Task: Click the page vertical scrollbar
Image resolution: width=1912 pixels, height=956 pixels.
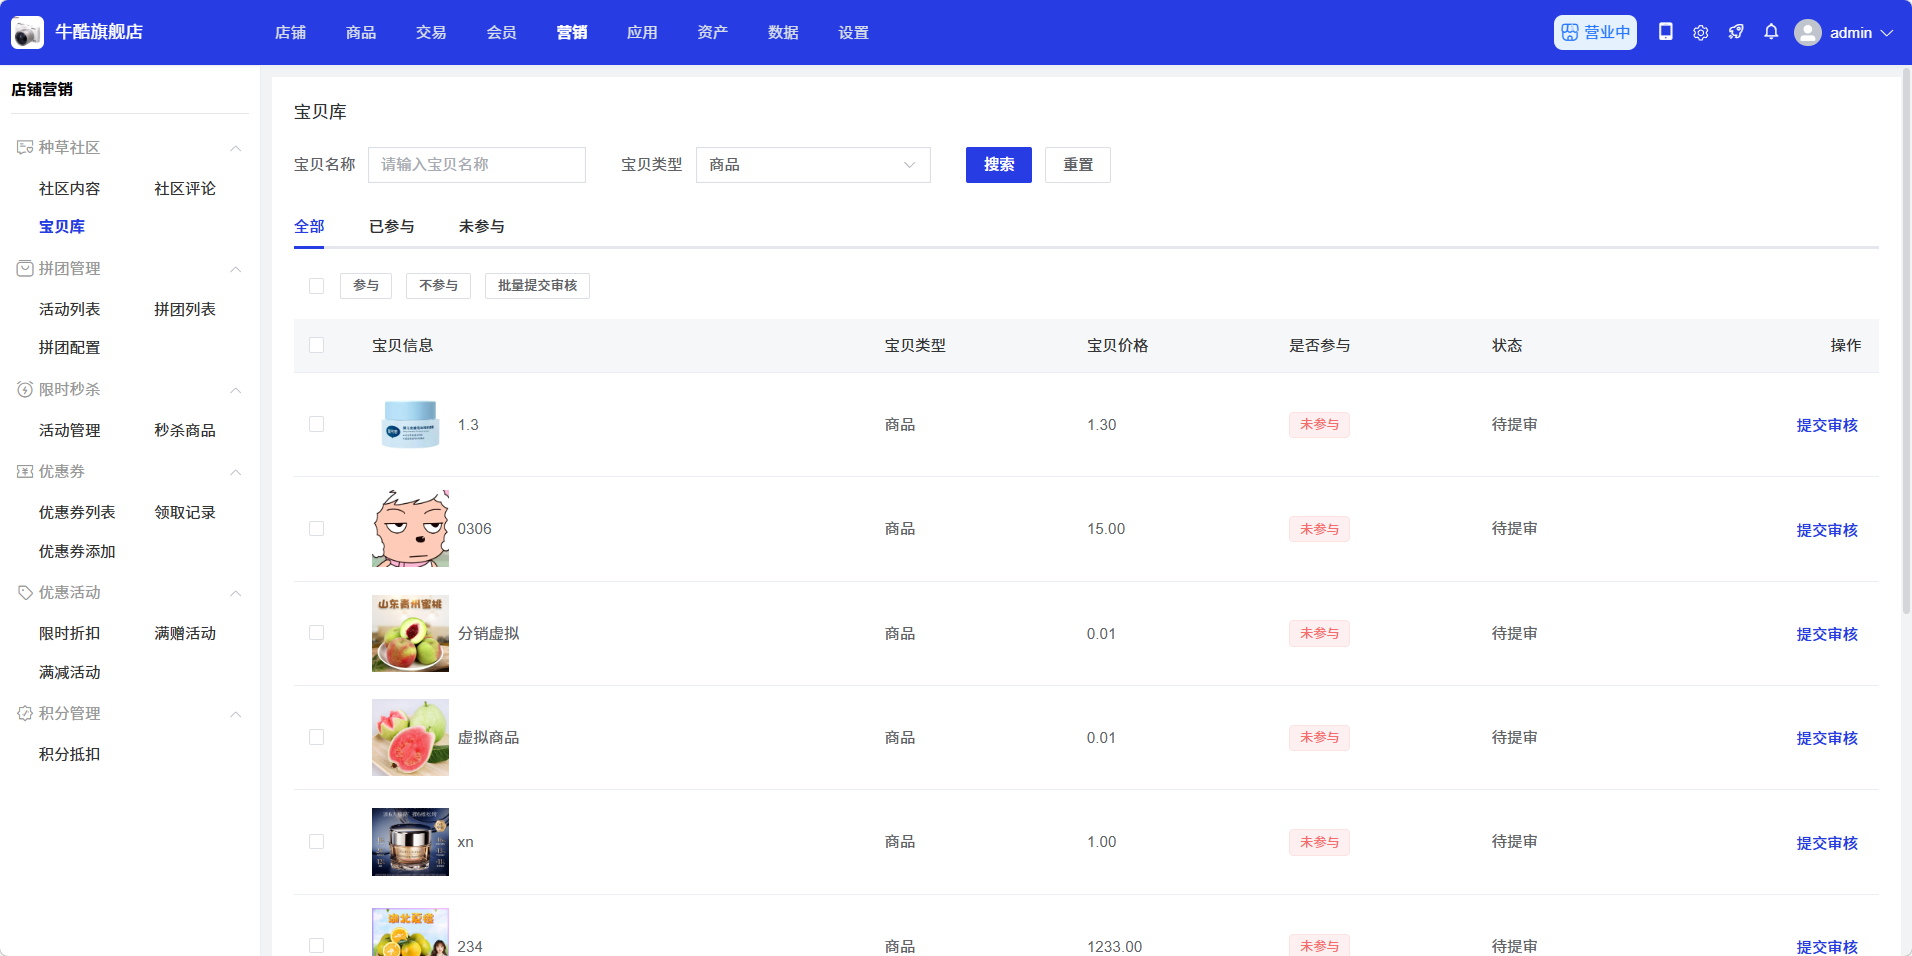Action: click(1906, 340)
